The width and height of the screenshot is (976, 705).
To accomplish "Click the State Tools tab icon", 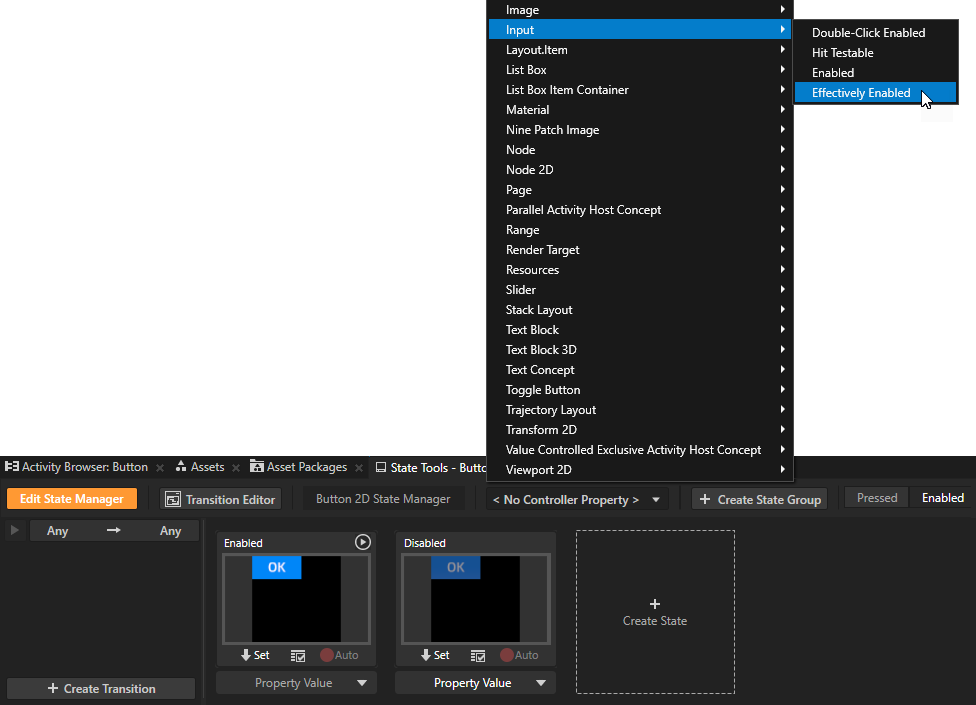I will [x=379, y=466].
